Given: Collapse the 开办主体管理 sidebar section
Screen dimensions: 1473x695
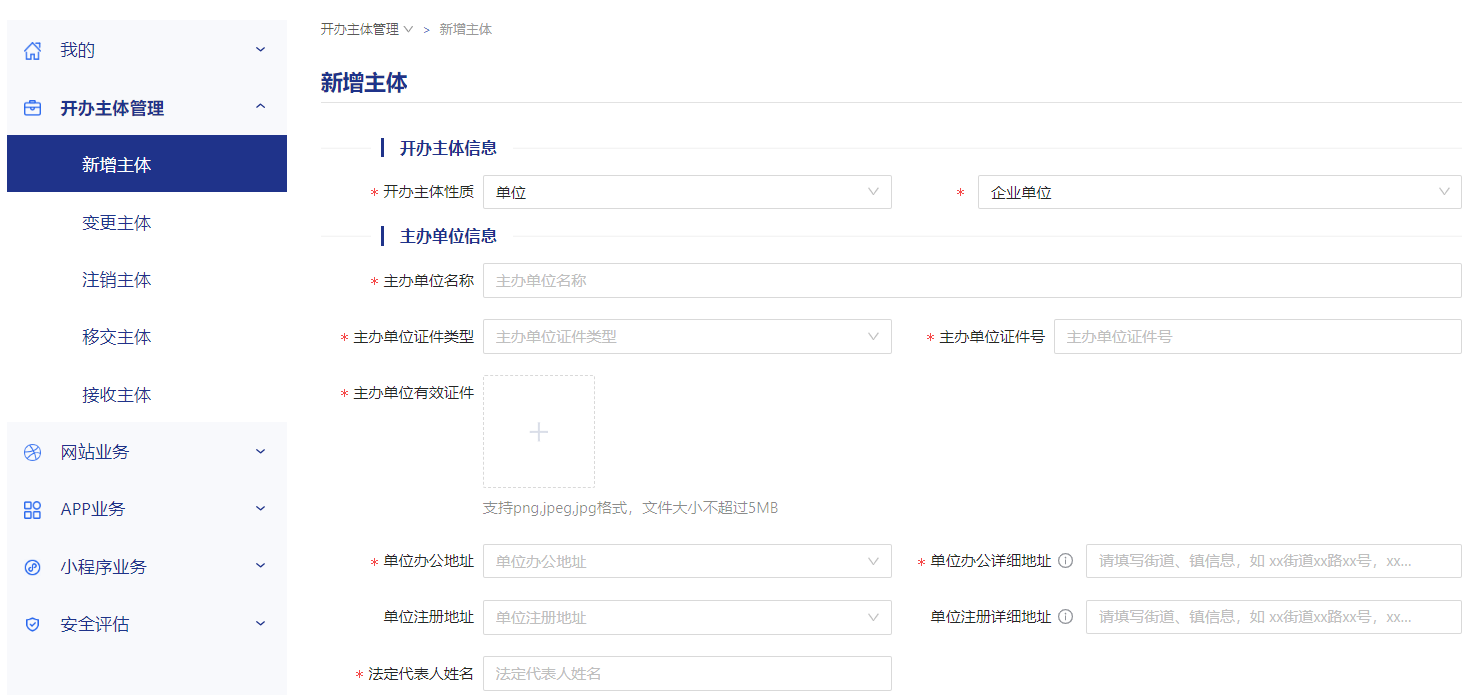Looking at the screenshot, I should coord(259,107).
